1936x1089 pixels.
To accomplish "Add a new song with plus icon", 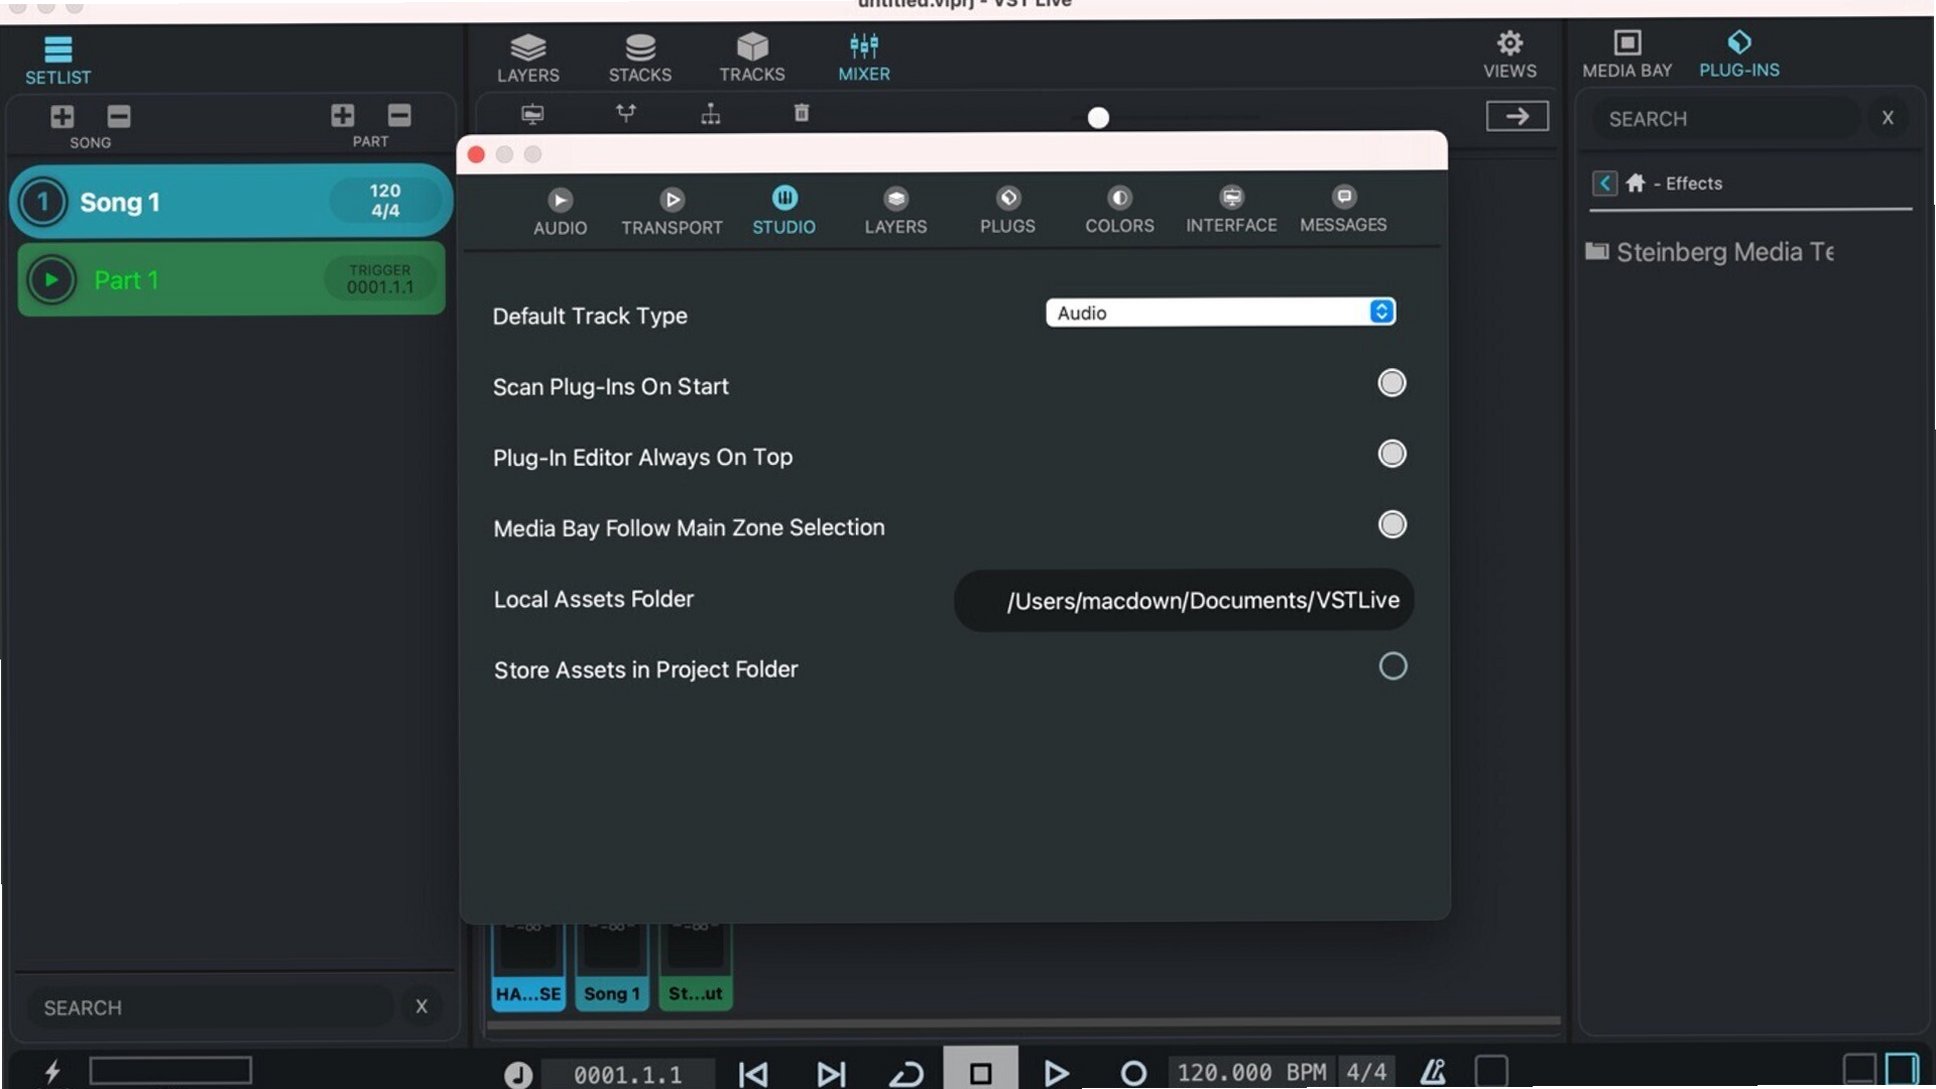I will [62, 116].
